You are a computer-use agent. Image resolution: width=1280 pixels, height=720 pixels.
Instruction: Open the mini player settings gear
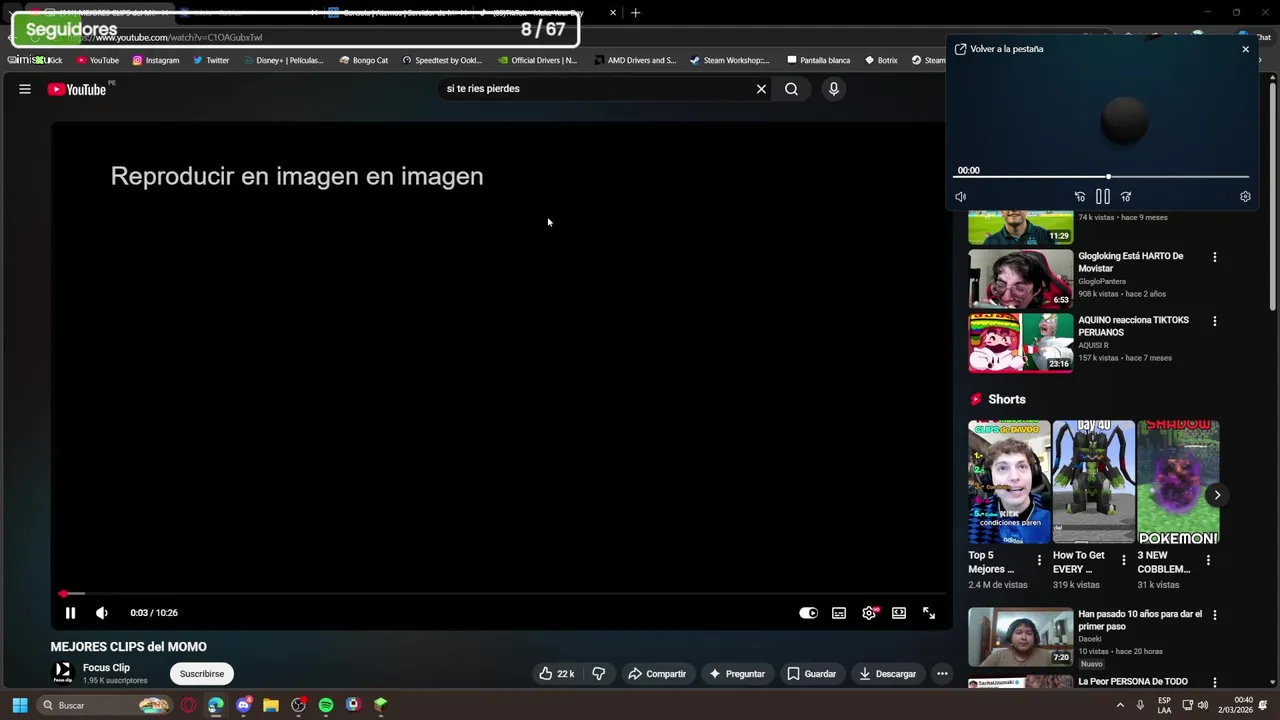pos(1245,197)
